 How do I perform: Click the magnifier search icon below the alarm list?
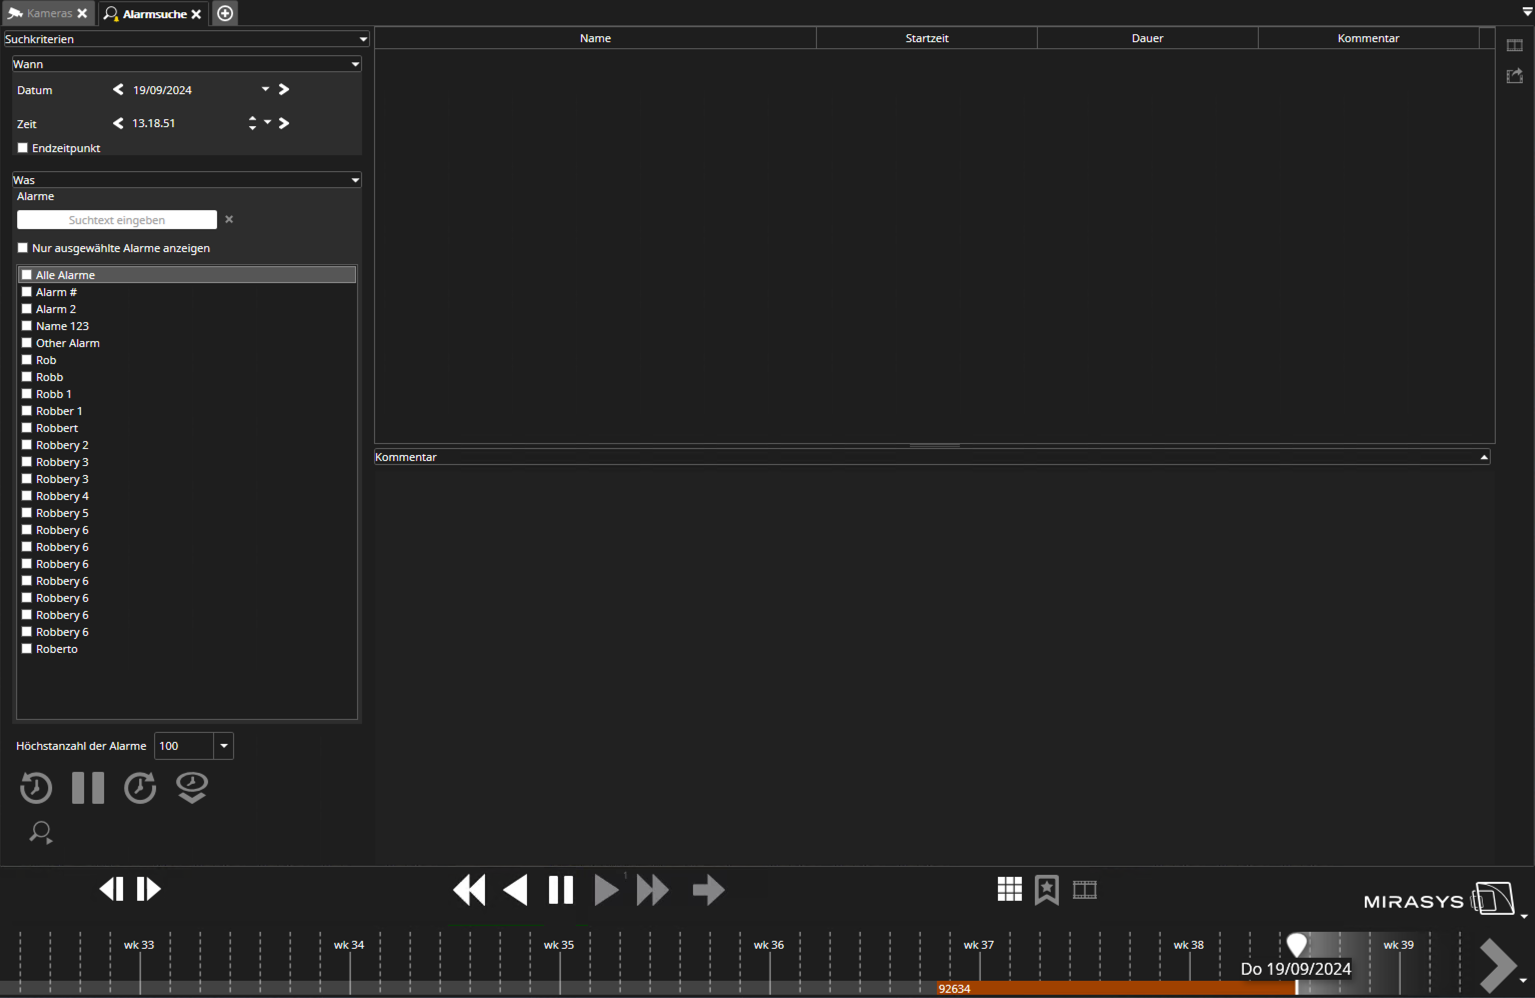point(41,832)
